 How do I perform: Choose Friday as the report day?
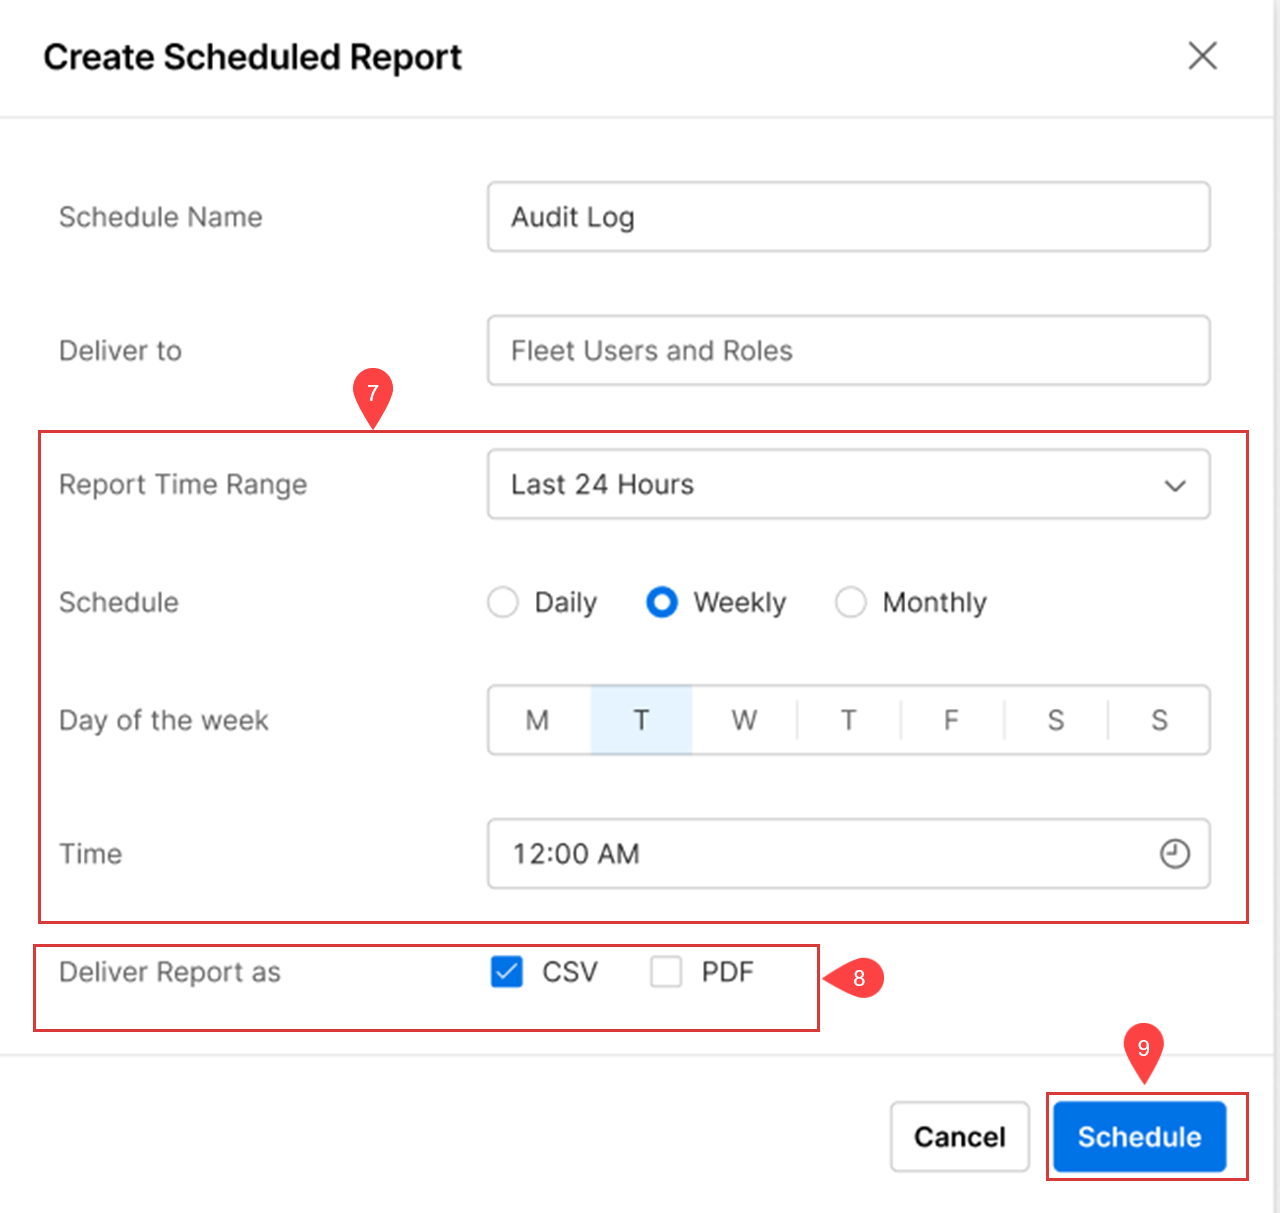(x=951, y=720)
